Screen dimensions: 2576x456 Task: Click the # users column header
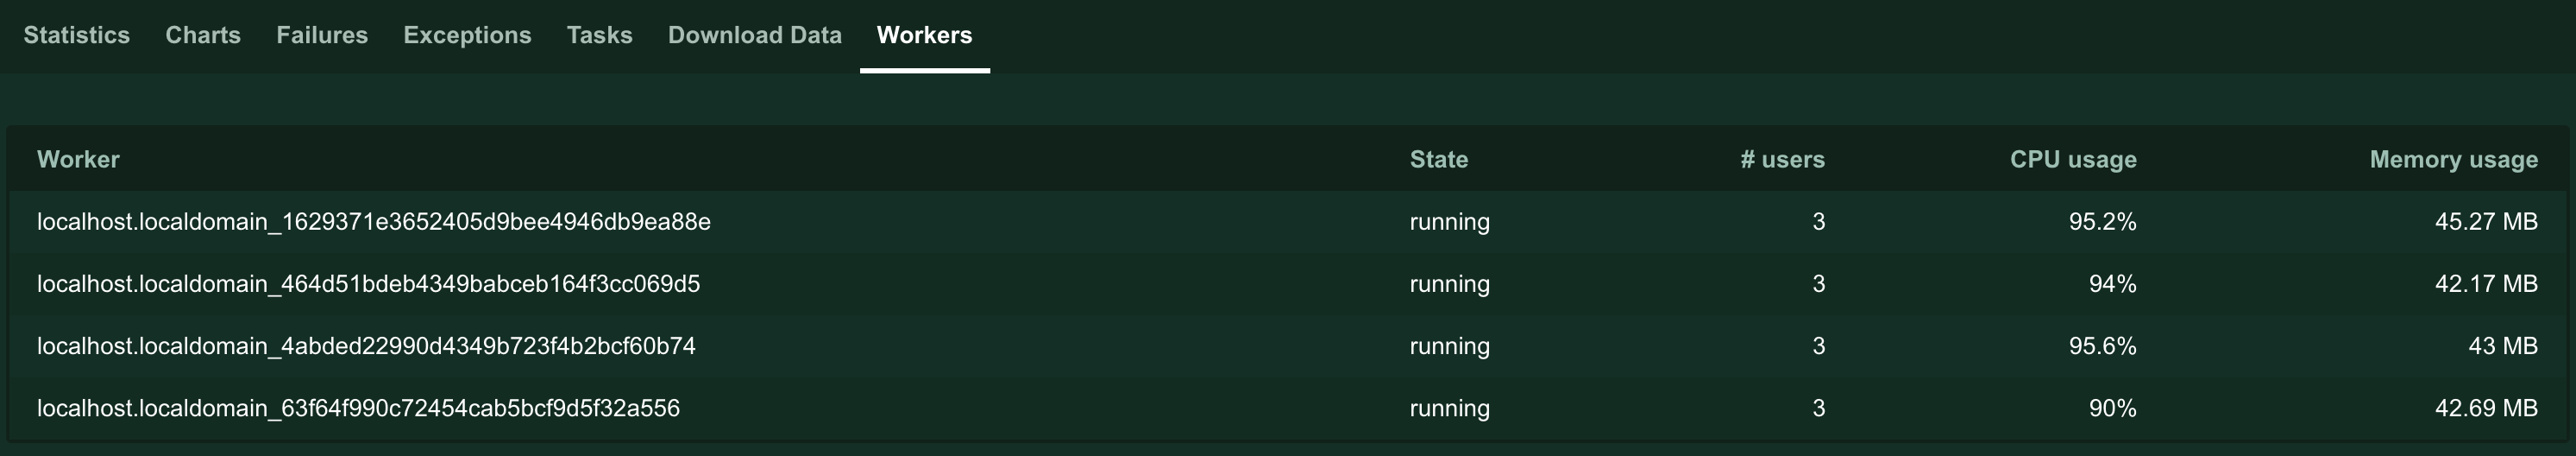1782,160
